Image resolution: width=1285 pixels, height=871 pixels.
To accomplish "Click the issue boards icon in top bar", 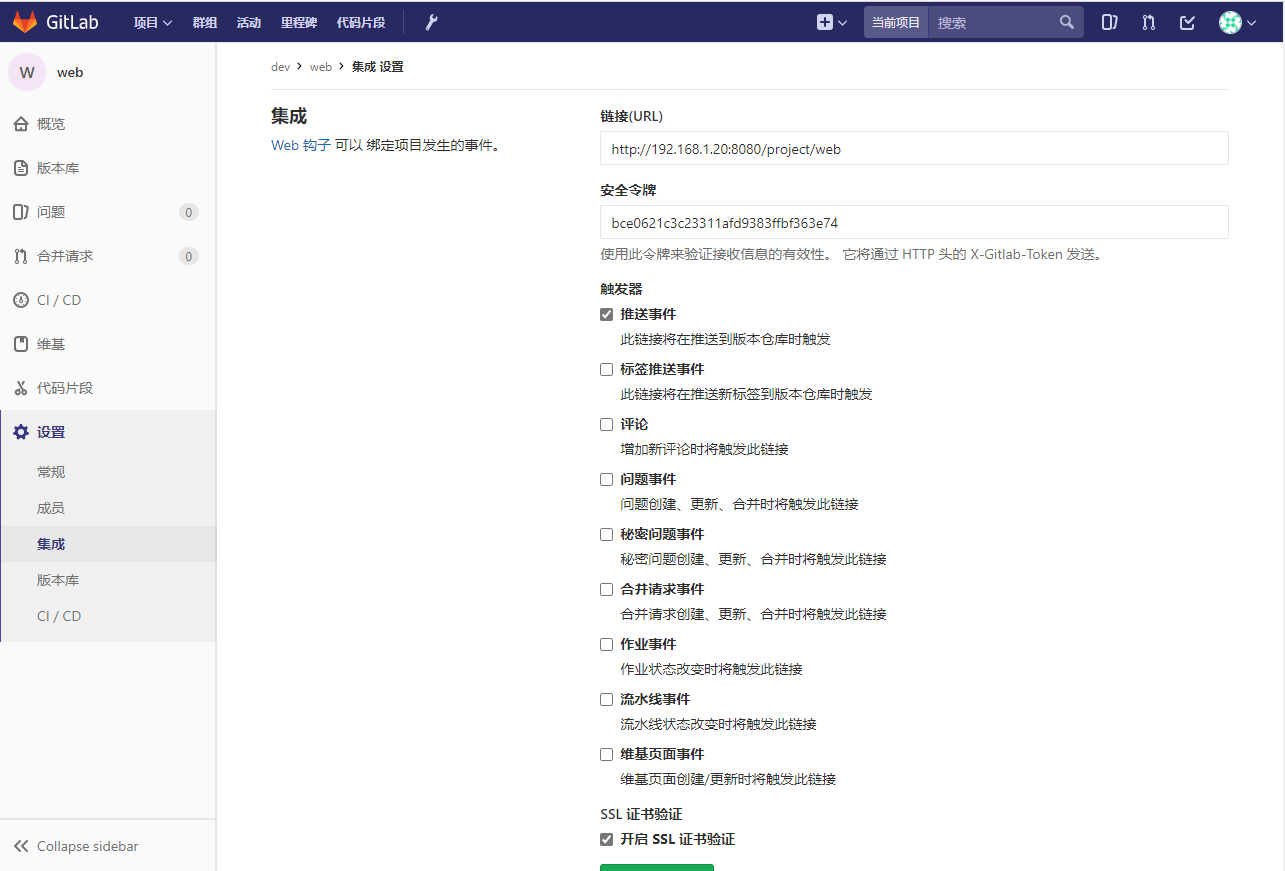I will point(1109,21).
